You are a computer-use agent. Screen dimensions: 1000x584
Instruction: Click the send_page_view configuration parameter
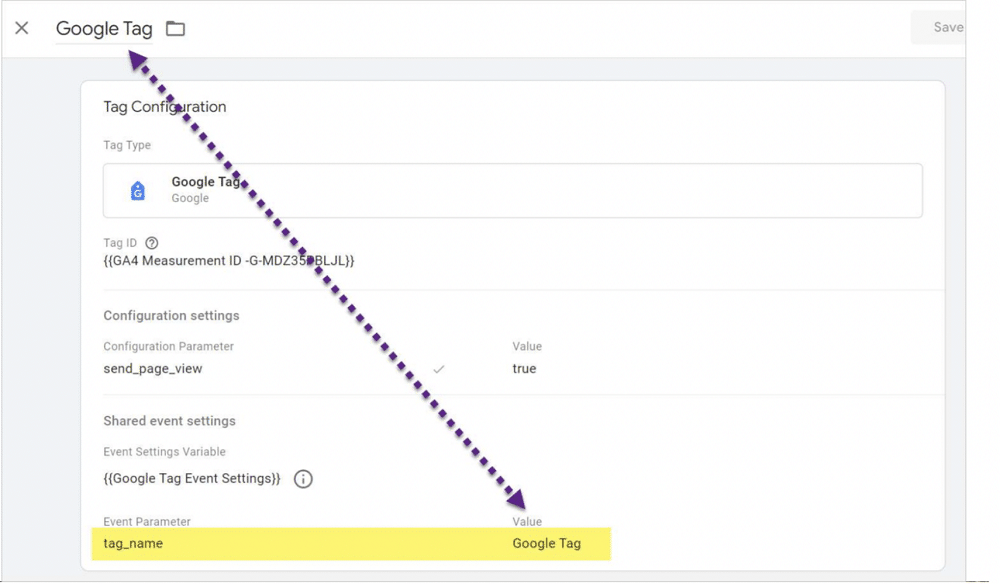pos(153,369)
